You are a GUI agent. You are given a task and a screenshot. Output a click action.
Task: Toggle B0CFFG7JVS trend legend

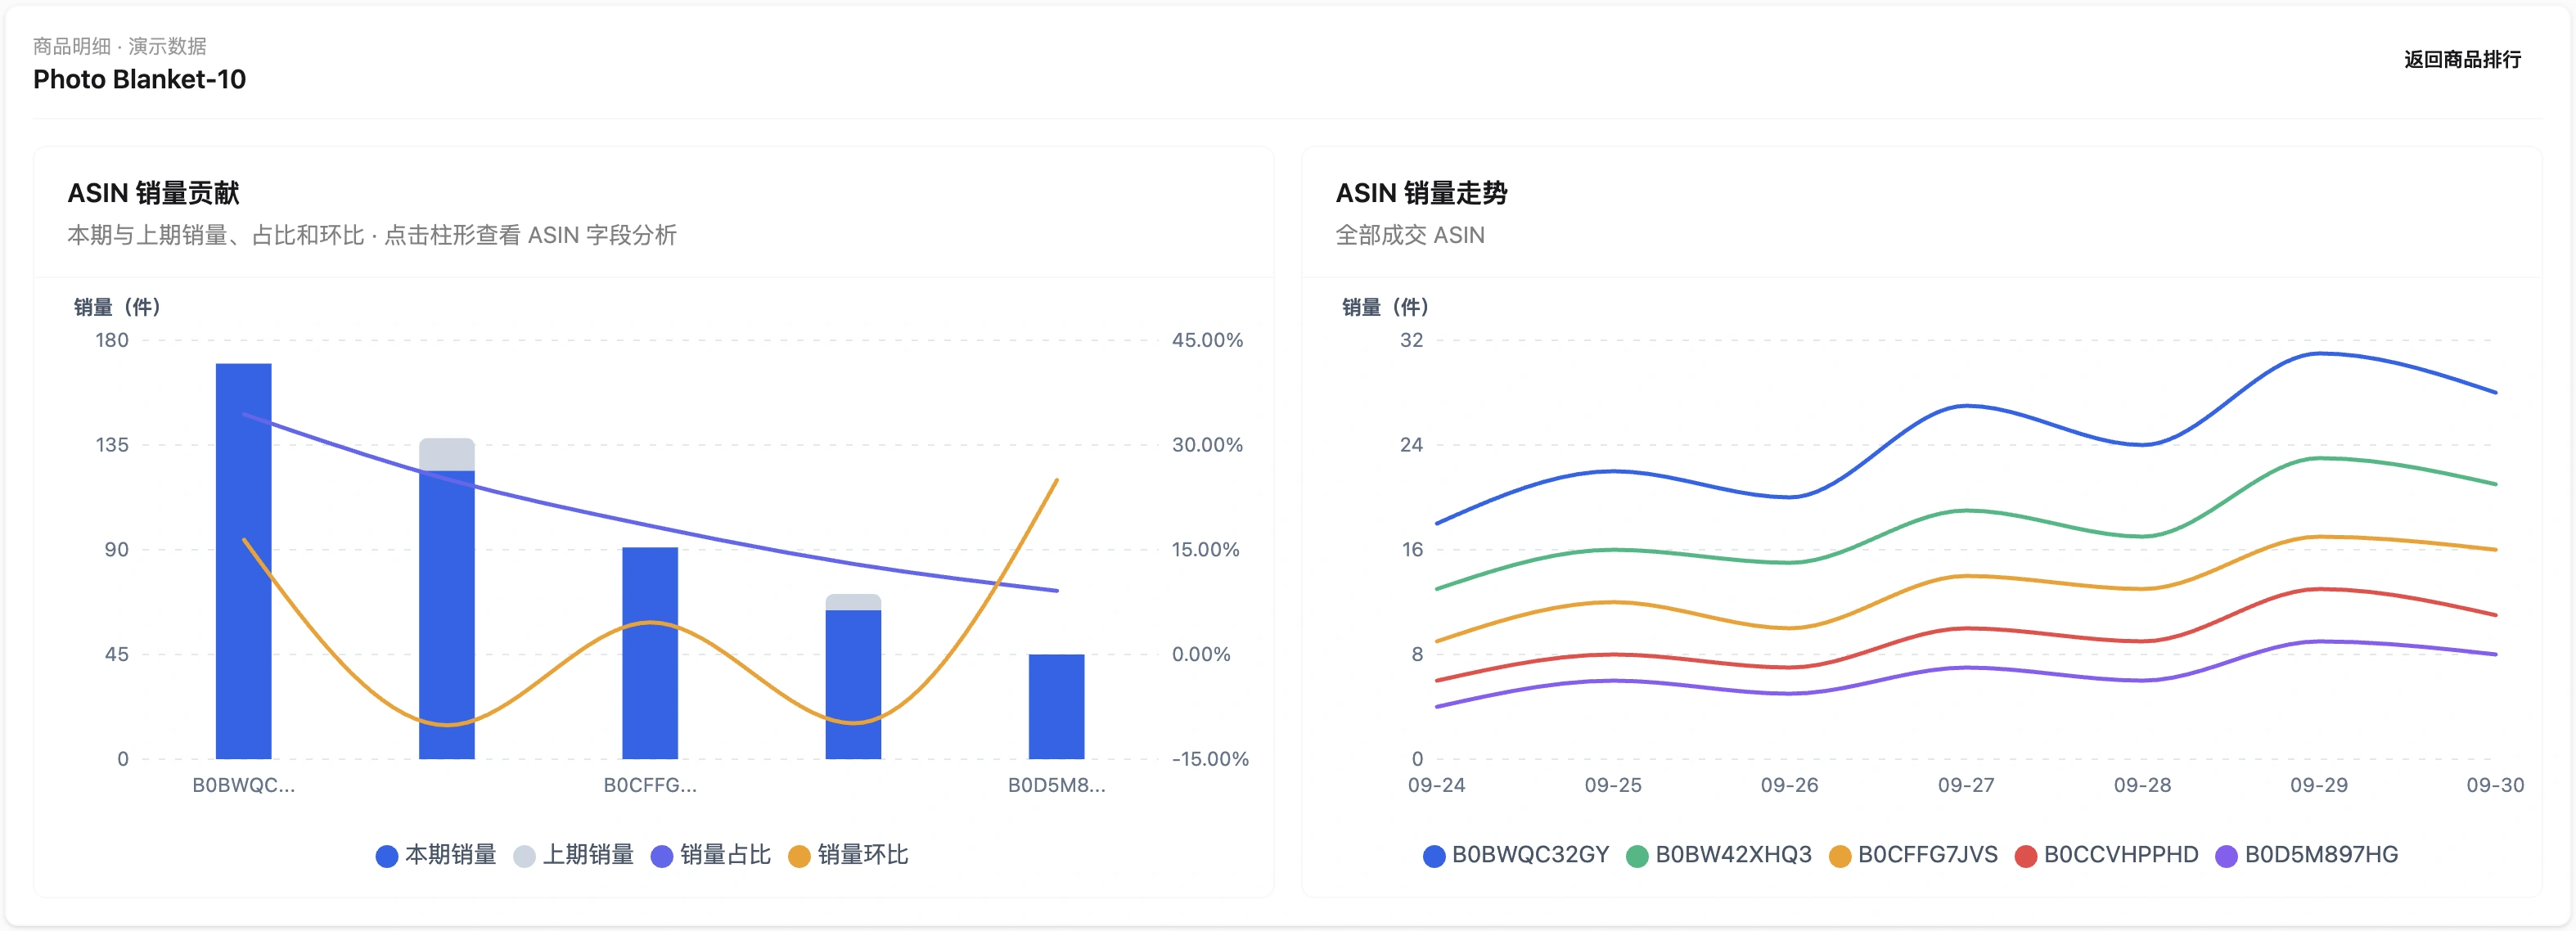pyautogui.click(x=1913, y=855)
